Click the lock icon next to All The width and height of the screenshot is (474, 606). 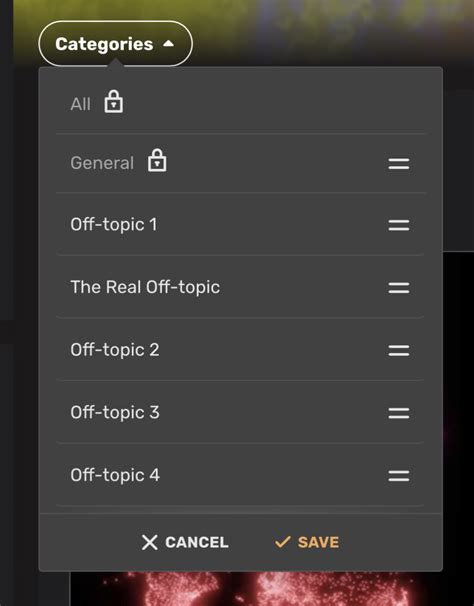click(114, 102)
